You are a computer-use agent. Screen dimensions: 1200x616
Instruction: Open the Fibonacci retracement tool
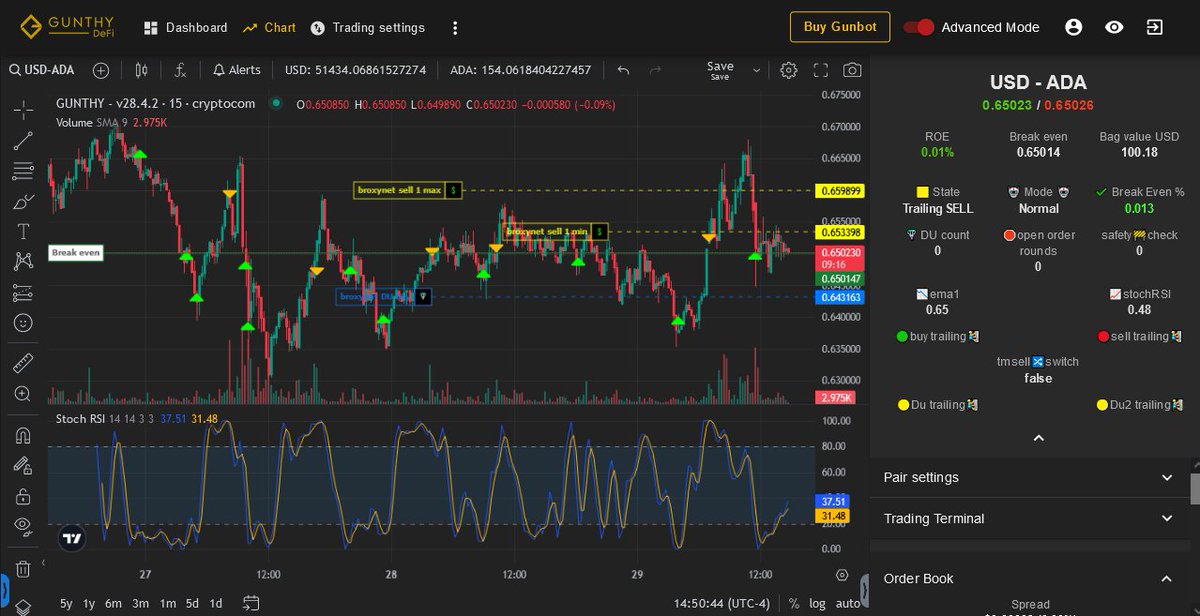(23, 171)
